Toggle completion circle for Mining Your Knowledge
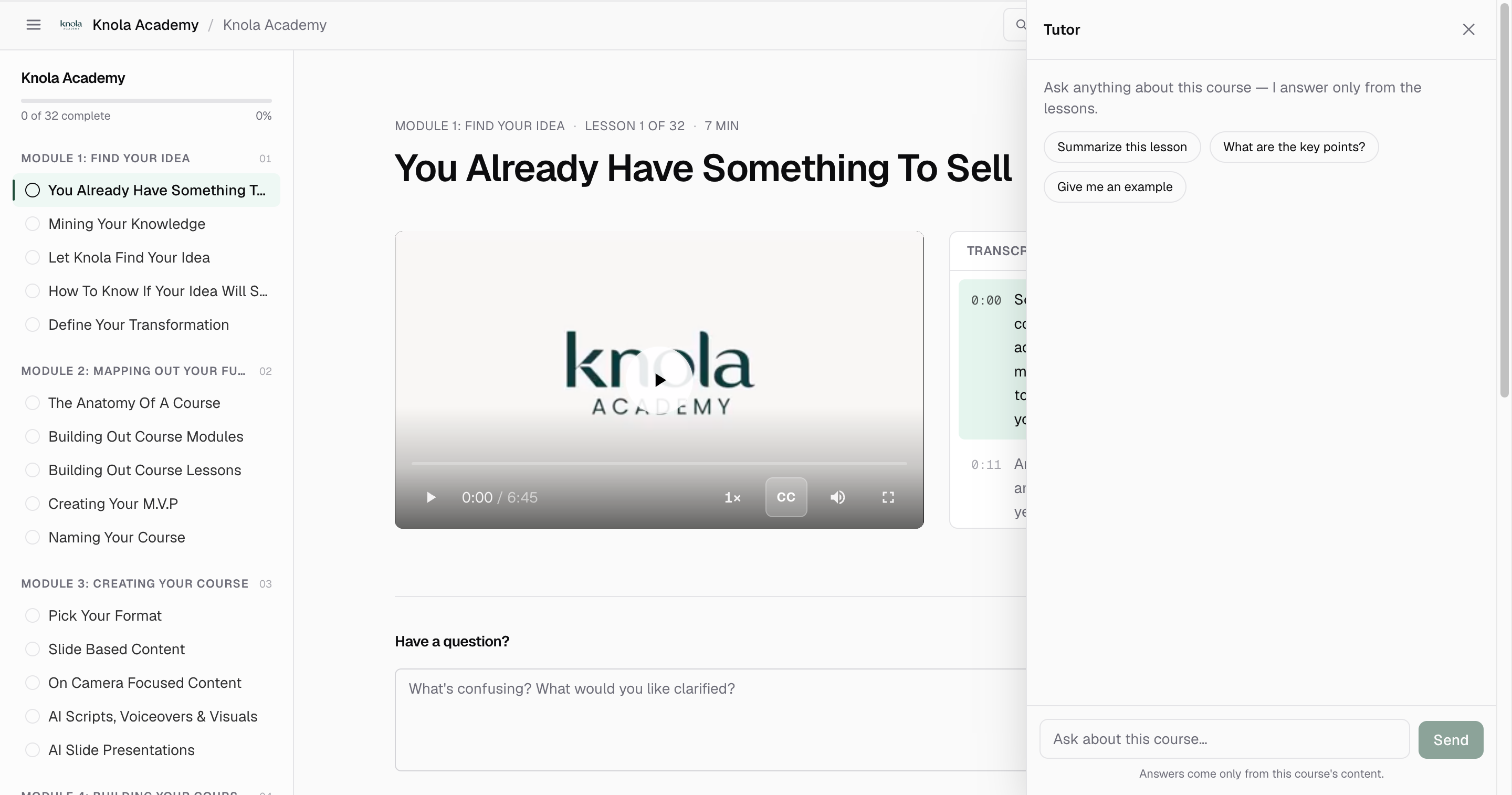The image size is (1512, 795). (x=33, y=224)
